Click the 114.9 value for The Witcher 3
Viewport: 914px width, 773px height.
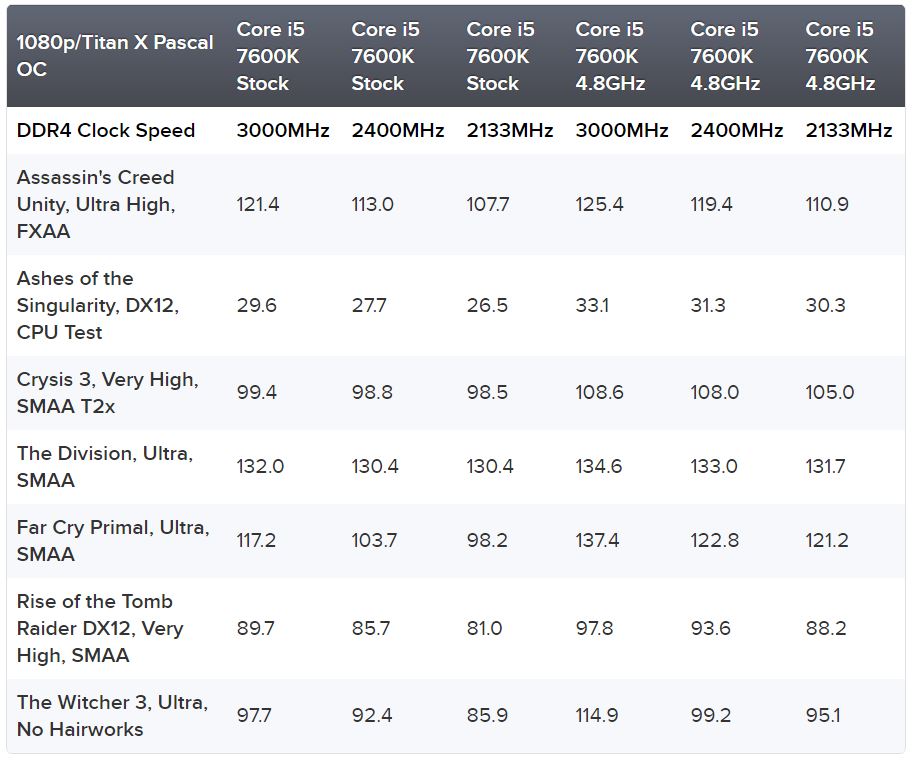pos(597,716)
